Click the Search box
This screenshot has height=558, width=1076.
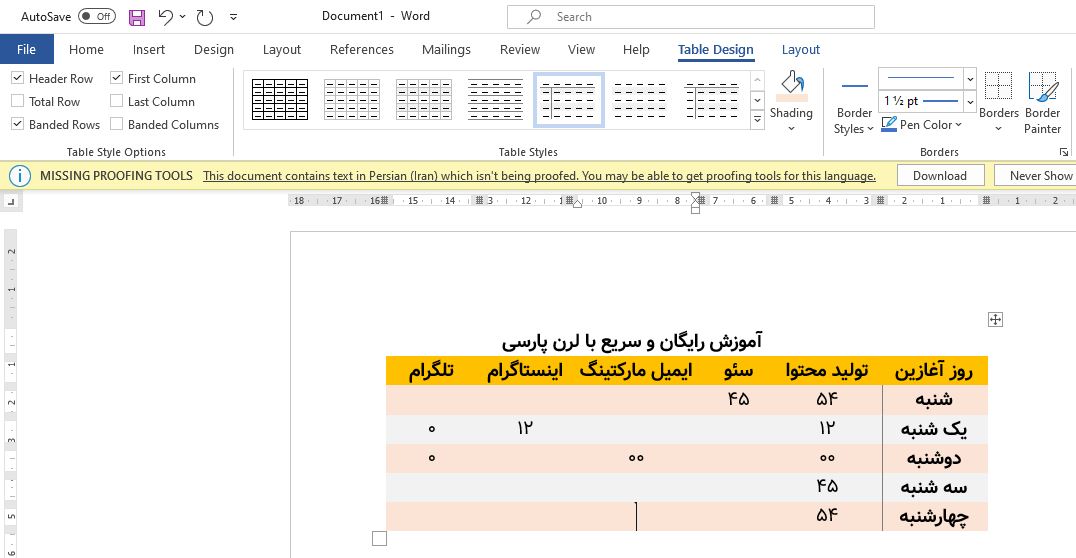690,17
